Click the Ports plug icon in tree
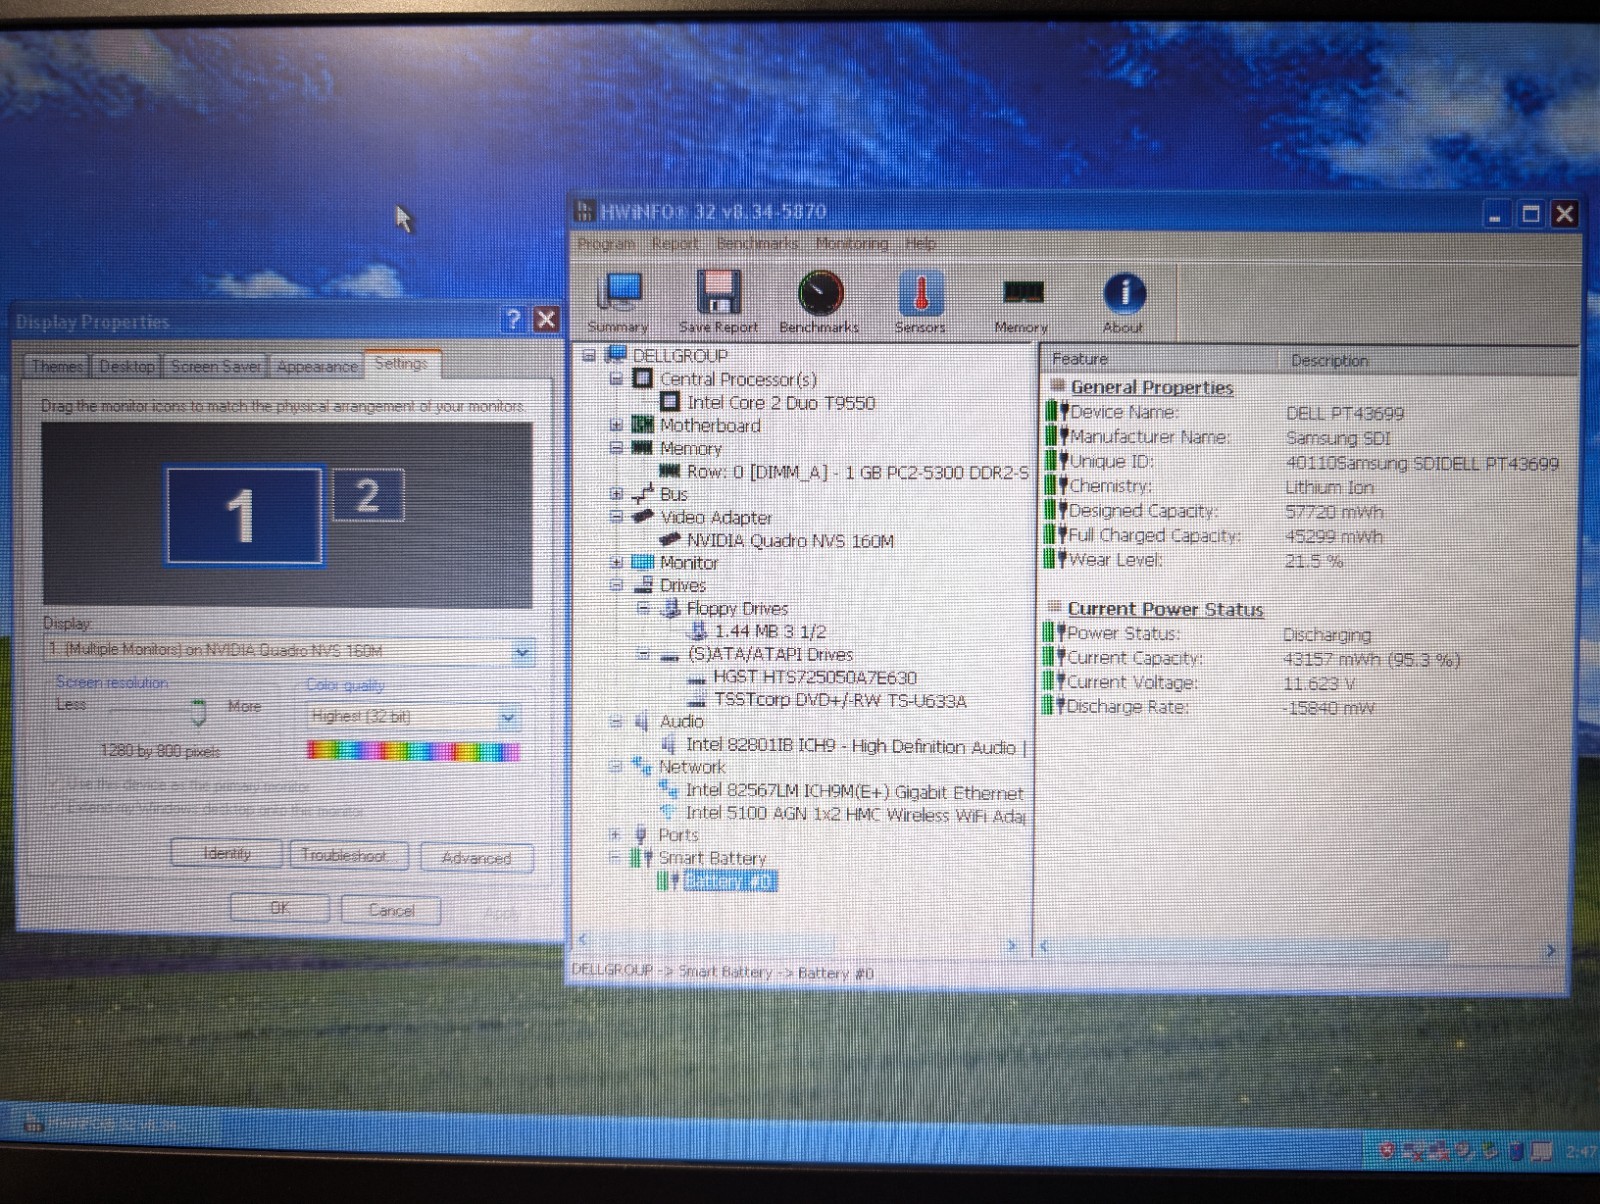1600x1204 pixels. click(x=641, y=834)
